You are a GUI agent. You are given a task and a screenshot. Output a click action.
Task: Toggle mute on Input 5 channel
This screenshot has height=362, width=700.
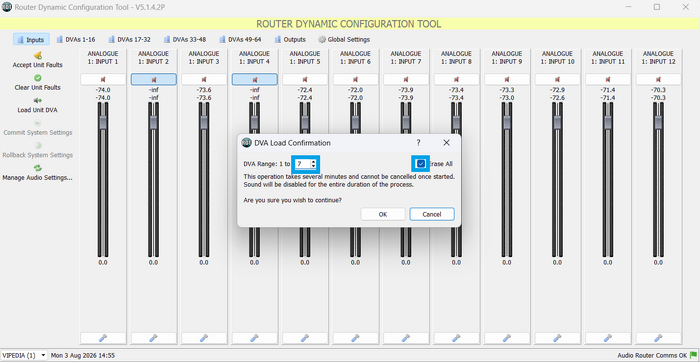tap(305, 79)
